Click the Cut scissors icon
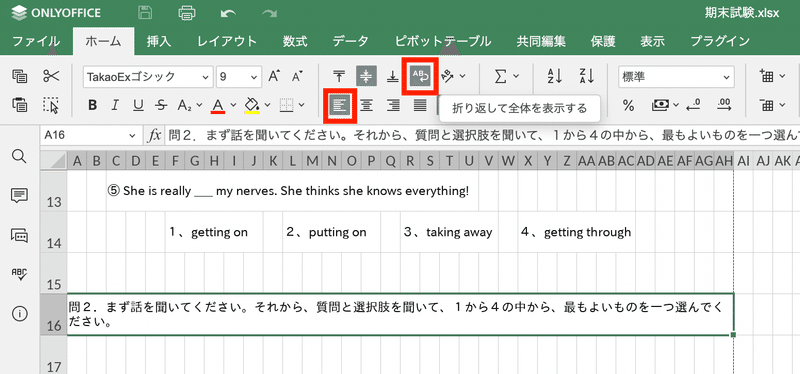Viewport: 800px width, 374px height. tap(52, 77)
